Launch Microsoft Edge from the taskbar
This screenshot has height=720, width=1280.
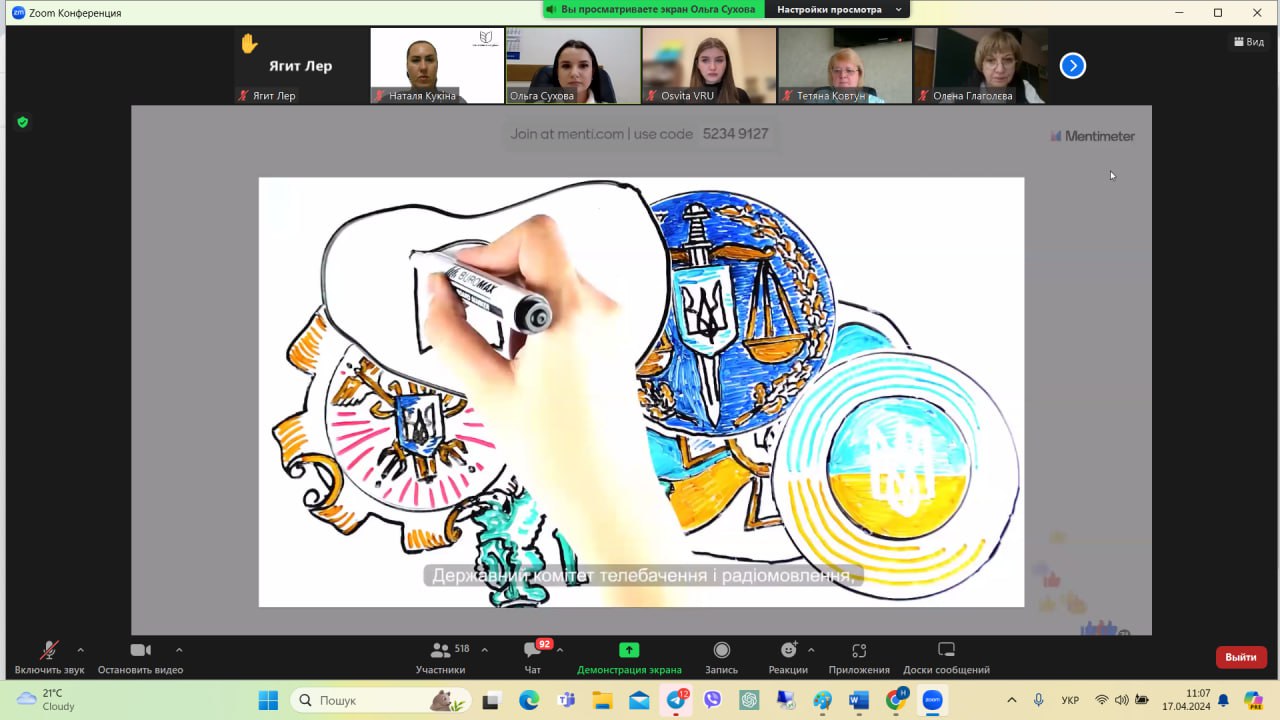[528, 700]
